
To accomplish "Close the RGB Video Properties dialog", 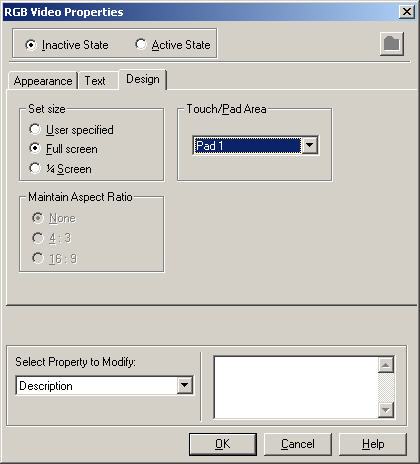I will 407,12.
